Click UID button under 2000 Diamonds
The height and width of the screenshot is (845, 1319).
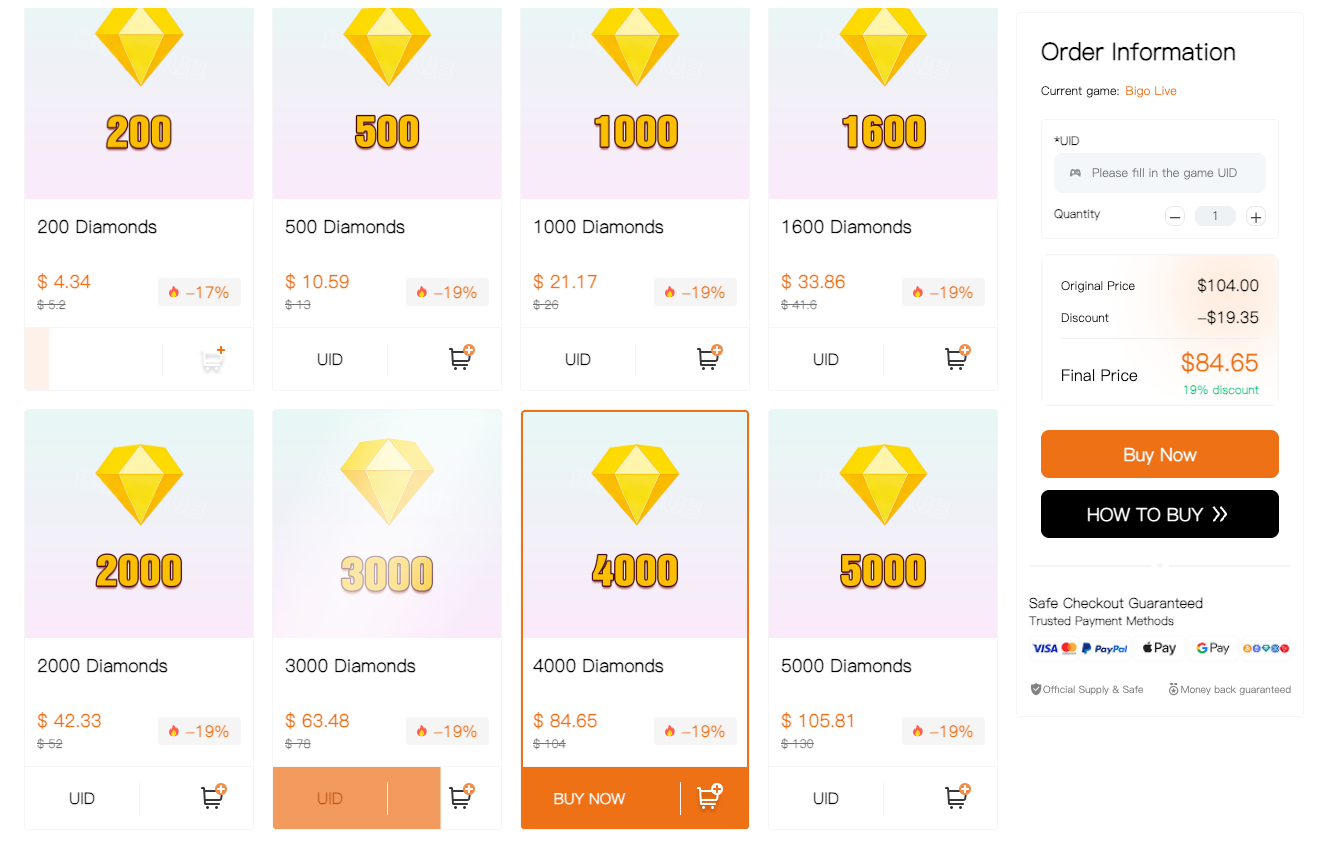(x=82, y=798)
